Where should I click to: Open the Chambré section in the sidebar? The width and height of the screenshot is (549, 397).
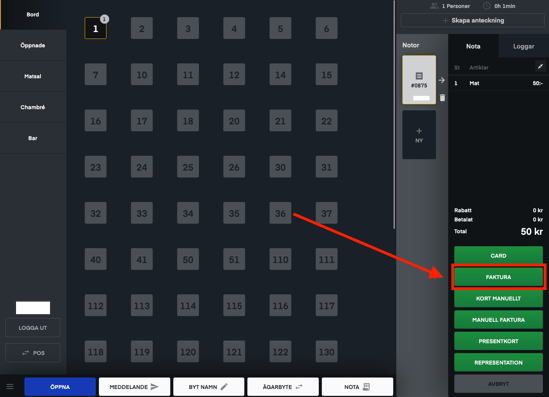click(x=33, y=107)
